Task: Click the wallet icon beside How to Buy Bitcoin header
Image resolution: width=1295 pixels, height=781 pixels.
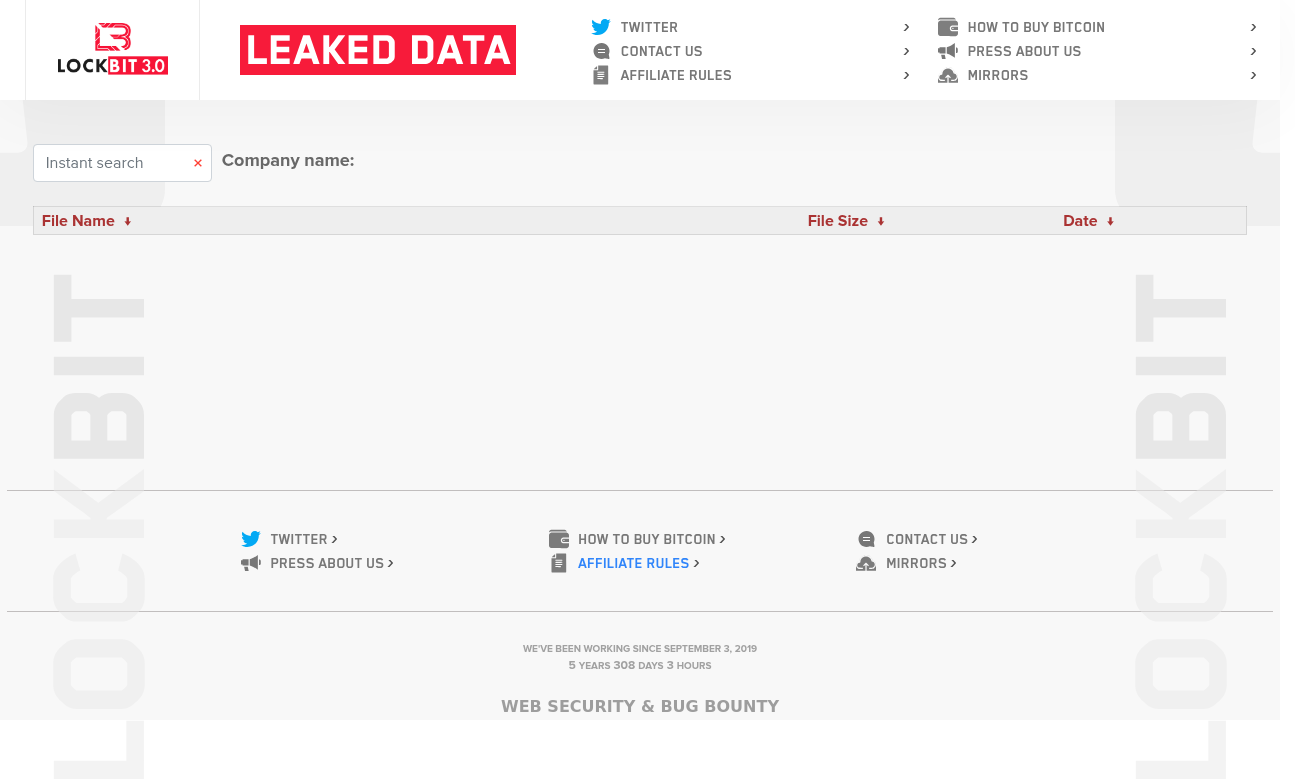Action: pyautogui.click(x=948, y=27)
